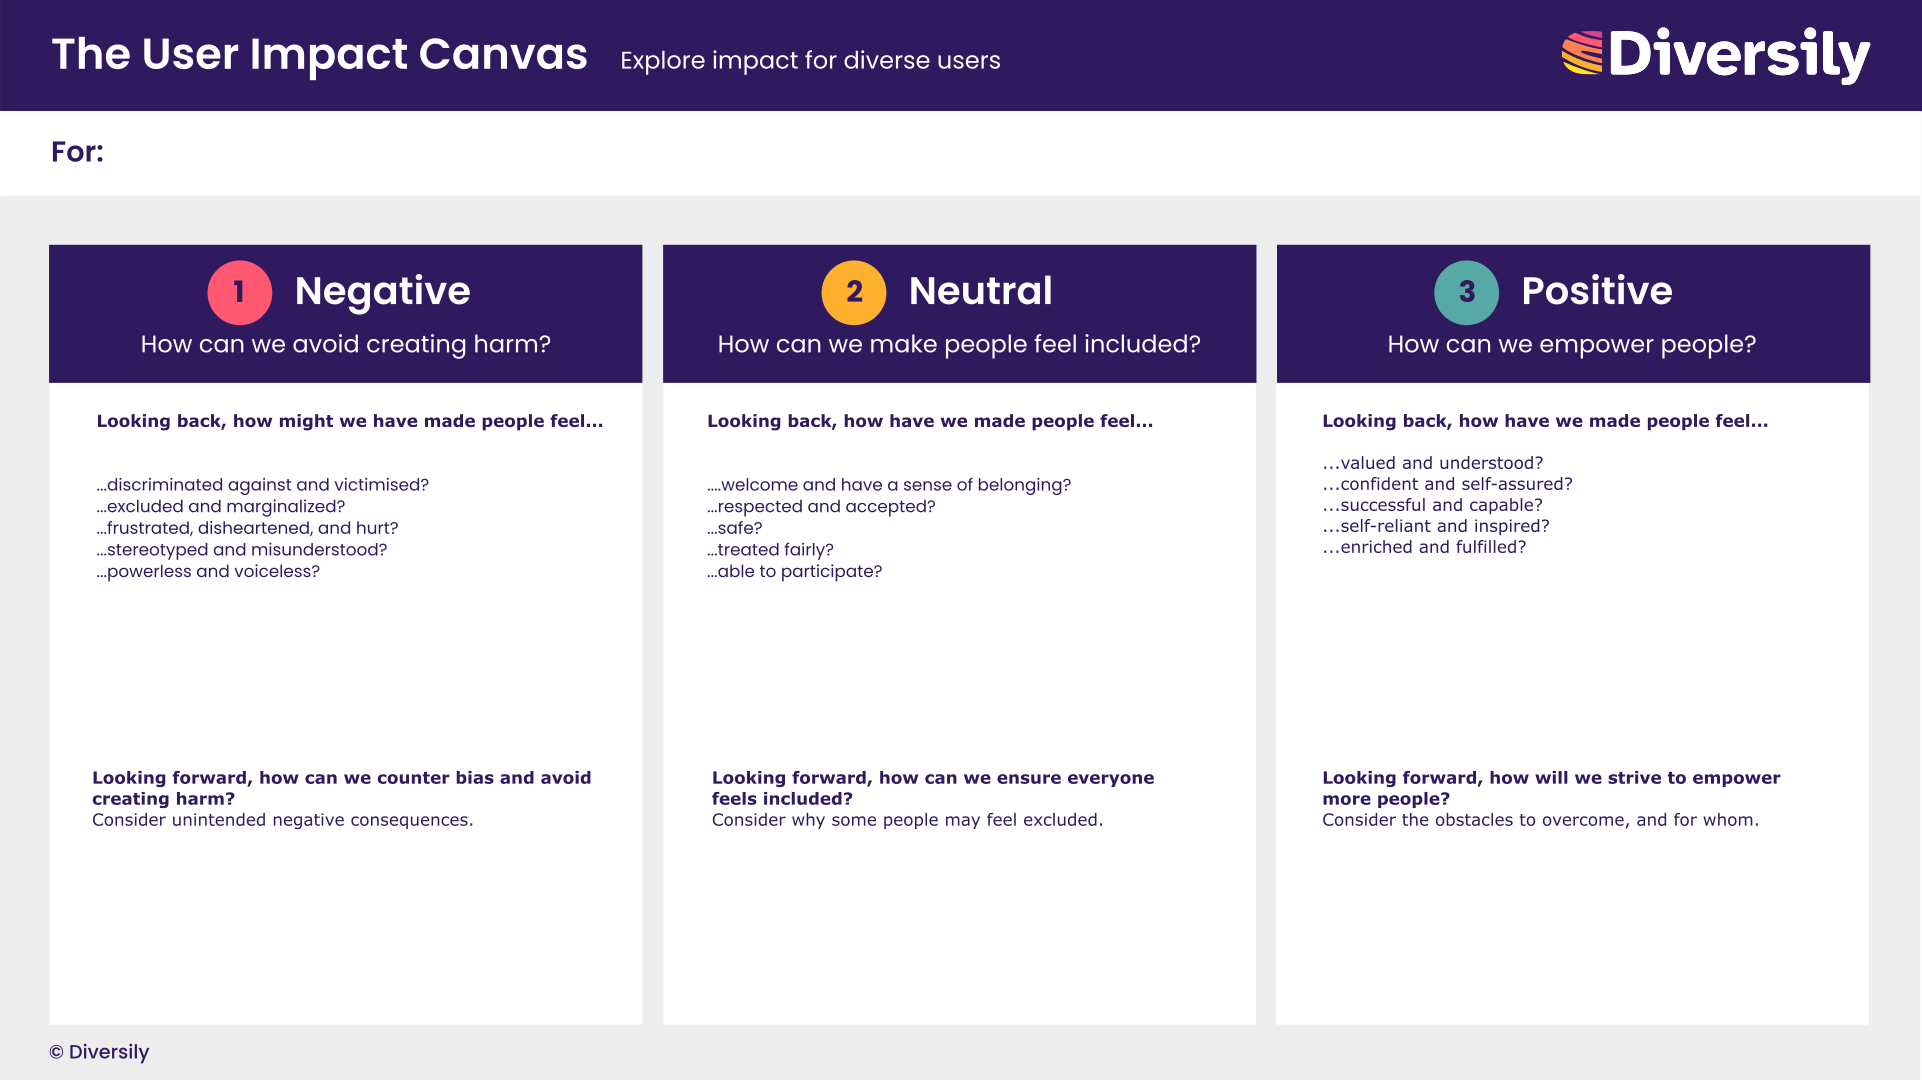
Task: Click the © Diversily footer text
Action: [99, 1052]
